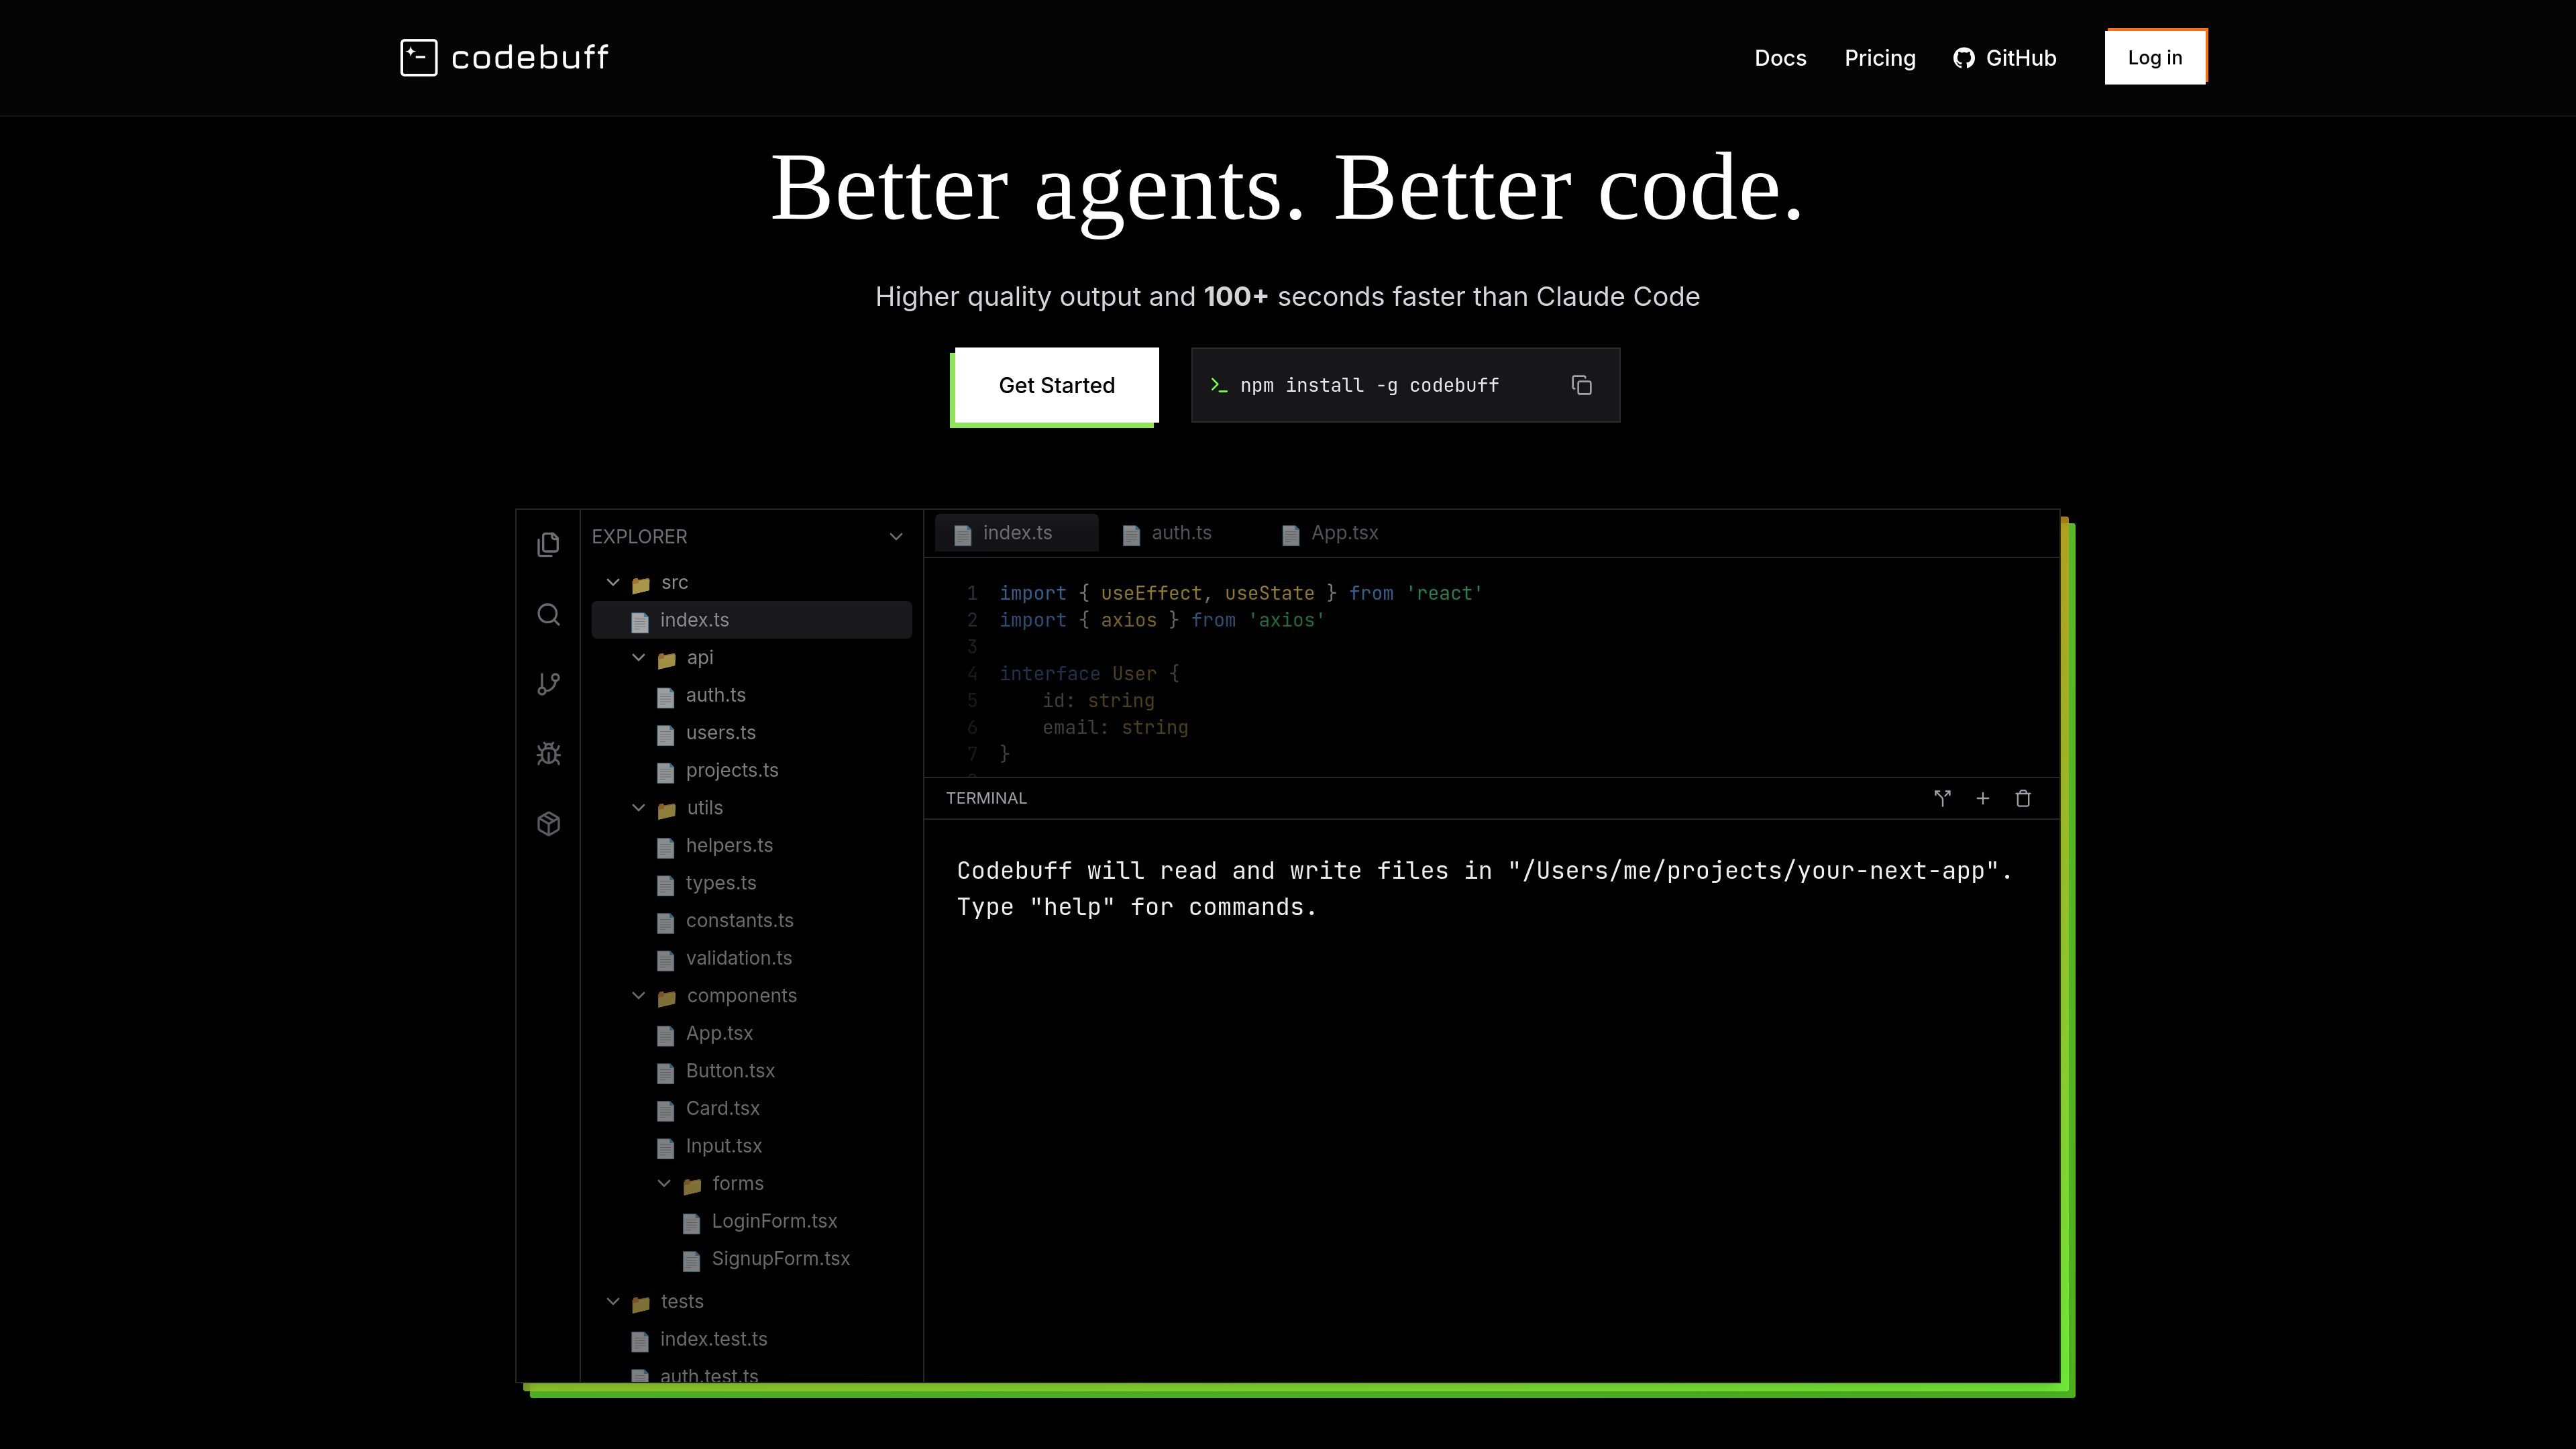Viewport: 2576px width, 1449px height.
Task: Open the Extensions package icon
Action: [548, 824]
